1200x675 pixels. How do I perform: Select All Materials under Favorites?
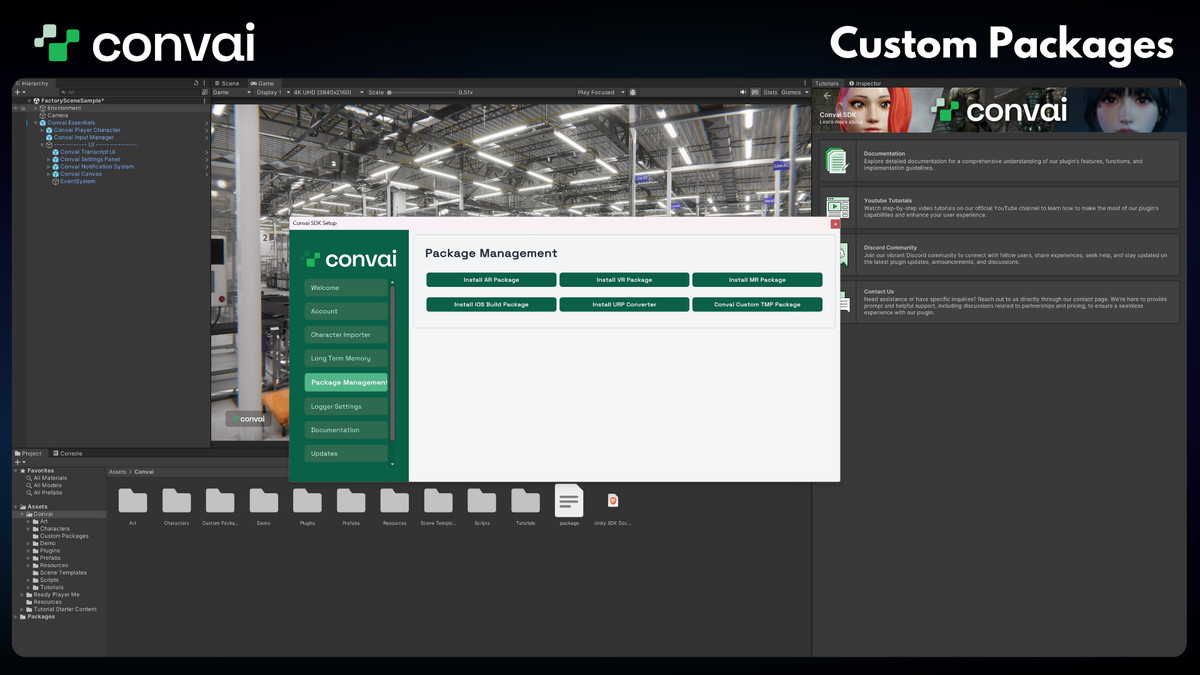pyautogui.click(x=48, y=478)
